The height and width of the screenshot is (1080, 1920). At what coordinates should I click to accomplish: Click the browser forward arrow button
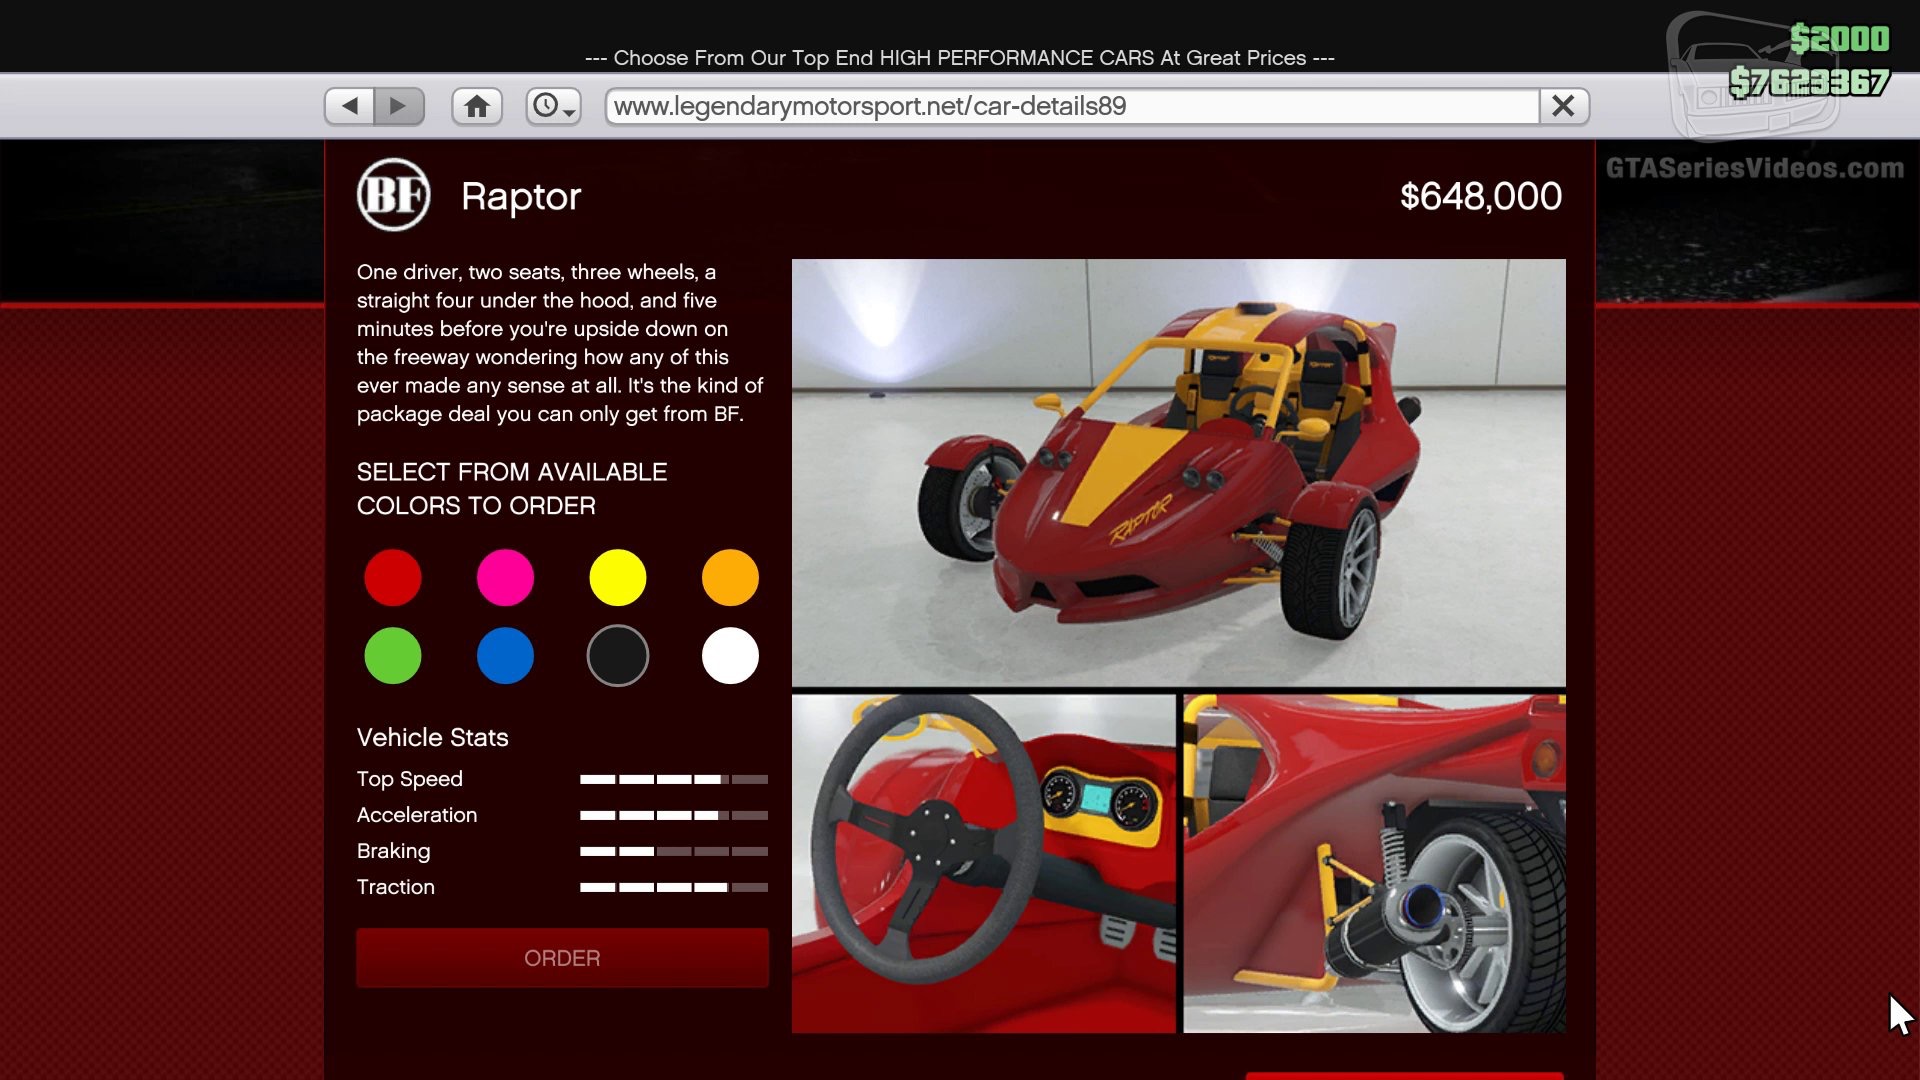pyautogui.click(x=398, y=106)
